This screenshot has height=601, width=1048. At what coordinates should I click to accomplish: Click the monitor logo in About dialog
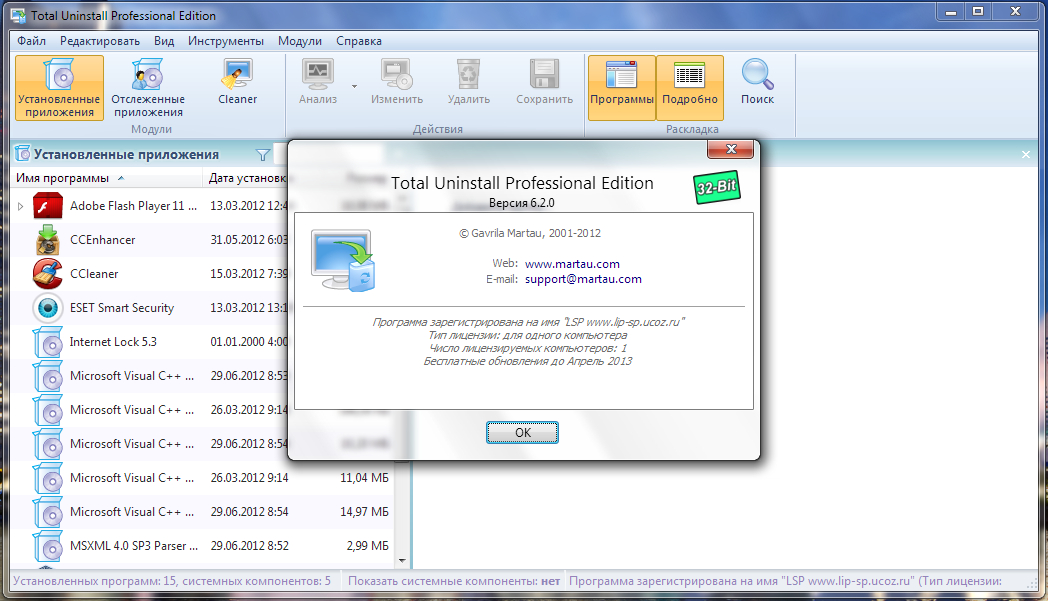344,260
